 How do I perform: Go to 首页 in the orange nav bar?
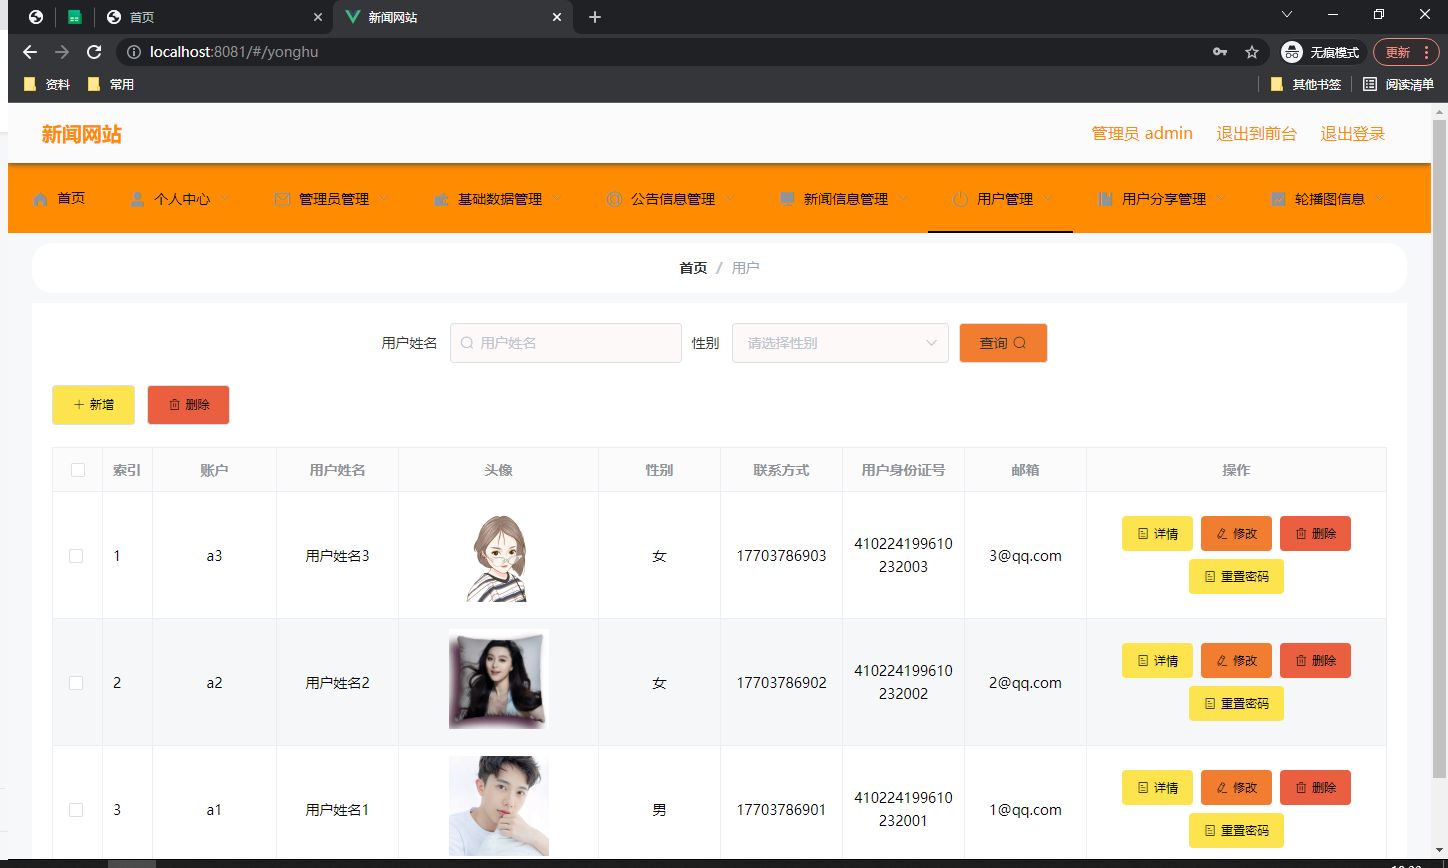[x=71, y=199]
